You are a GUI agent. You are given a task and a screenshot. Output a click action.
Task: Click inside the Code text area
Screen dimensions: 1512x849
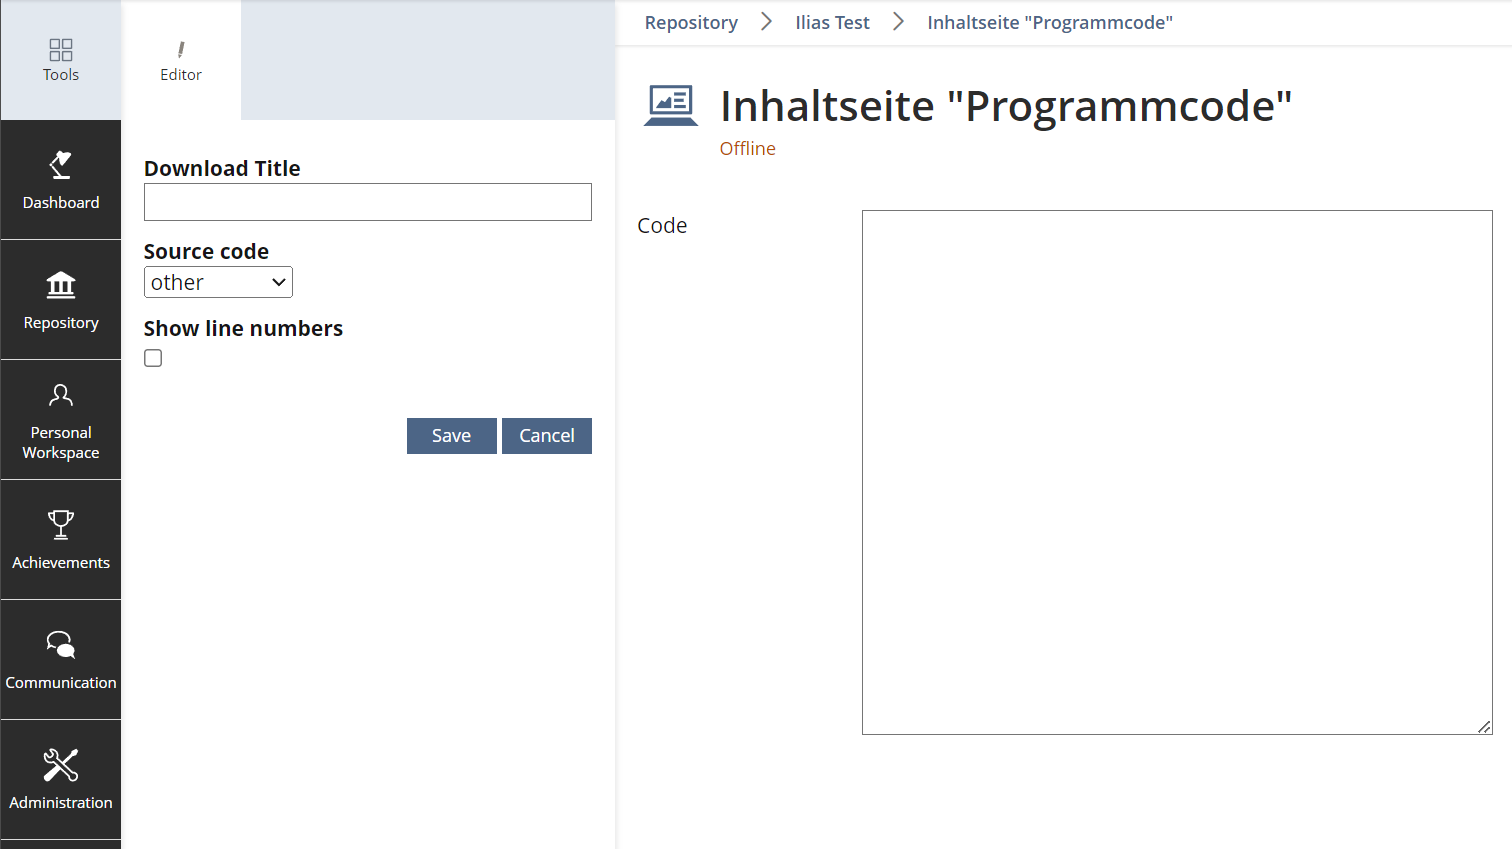(x=1177, y=472)
